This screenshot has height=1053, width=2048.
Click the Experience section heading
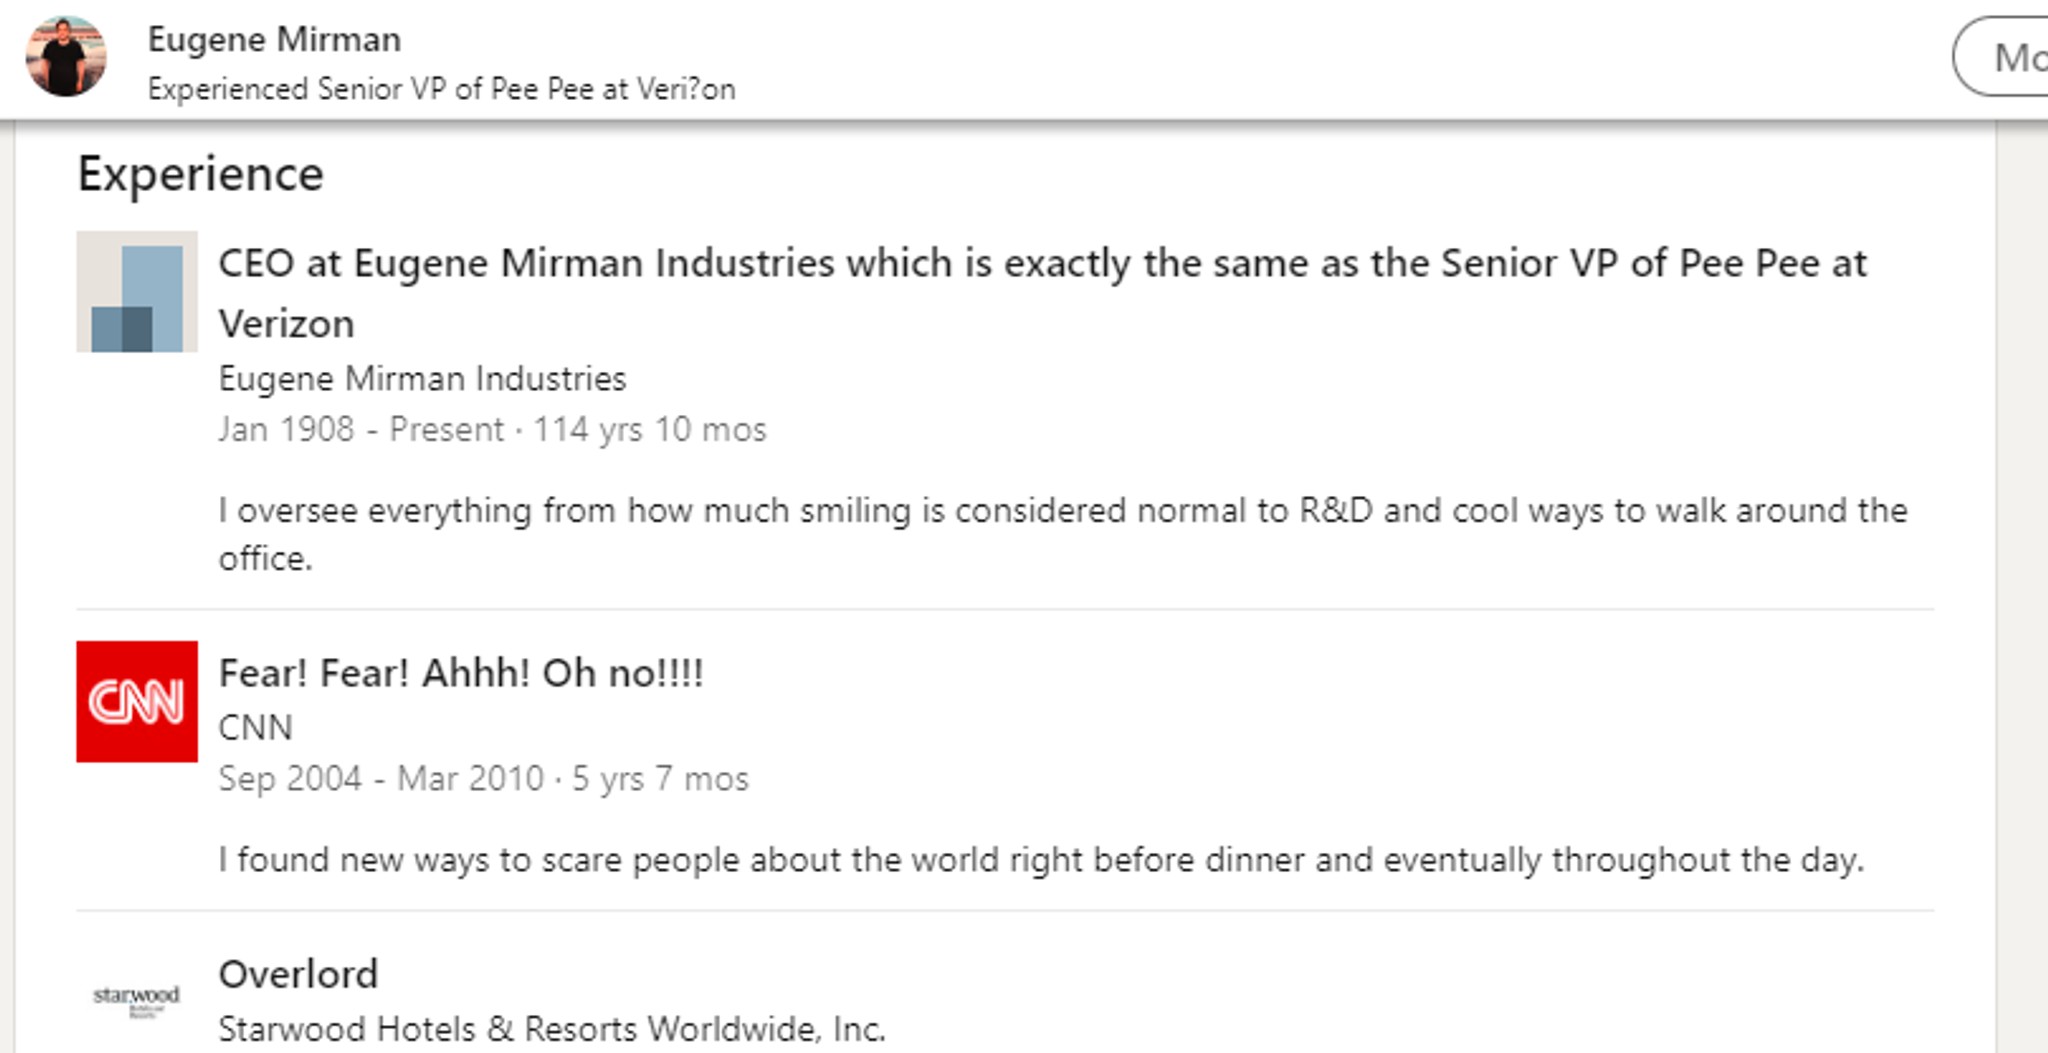coord(201,175)
